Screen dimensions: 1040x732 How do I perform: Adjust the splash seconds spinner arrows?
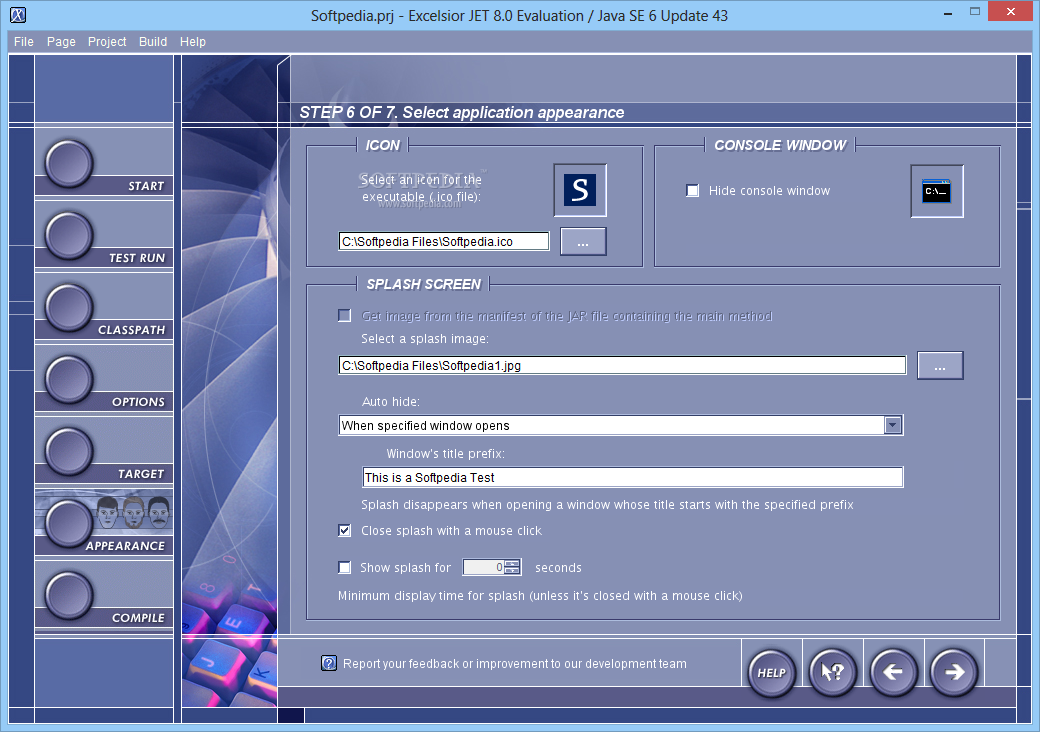(x=513, y=568)
